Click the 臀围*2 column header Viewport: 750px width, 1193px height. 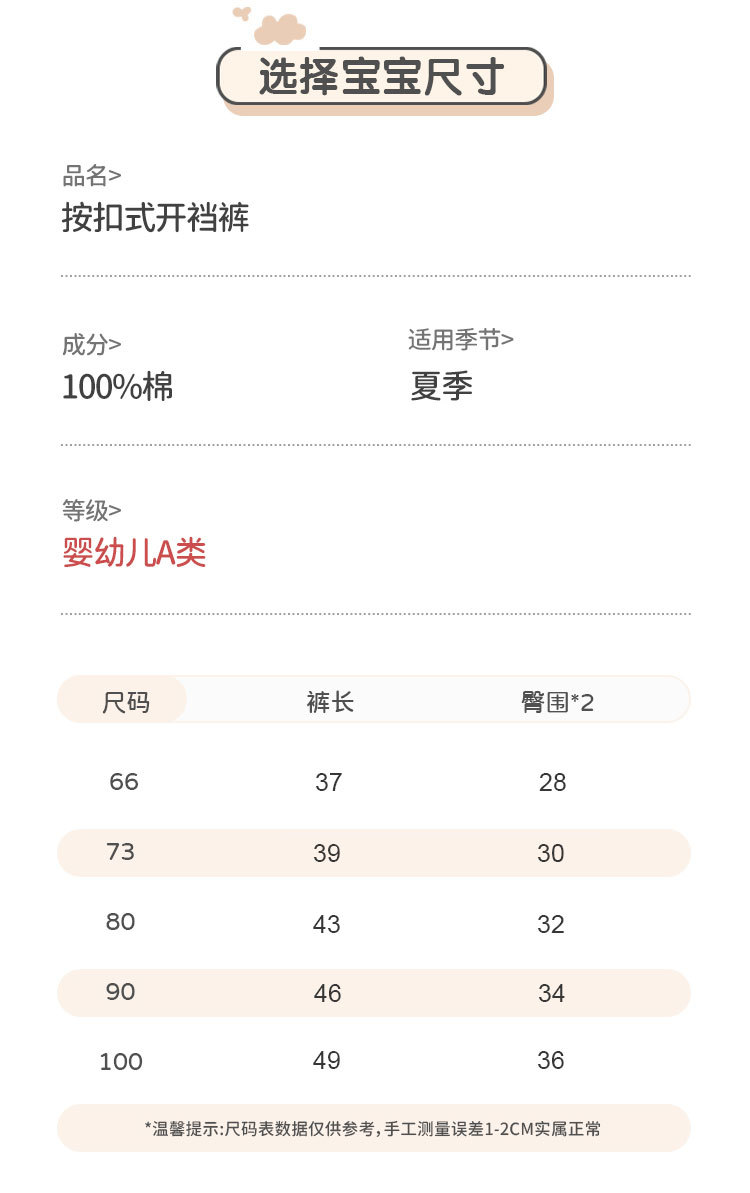click(557, 702)
